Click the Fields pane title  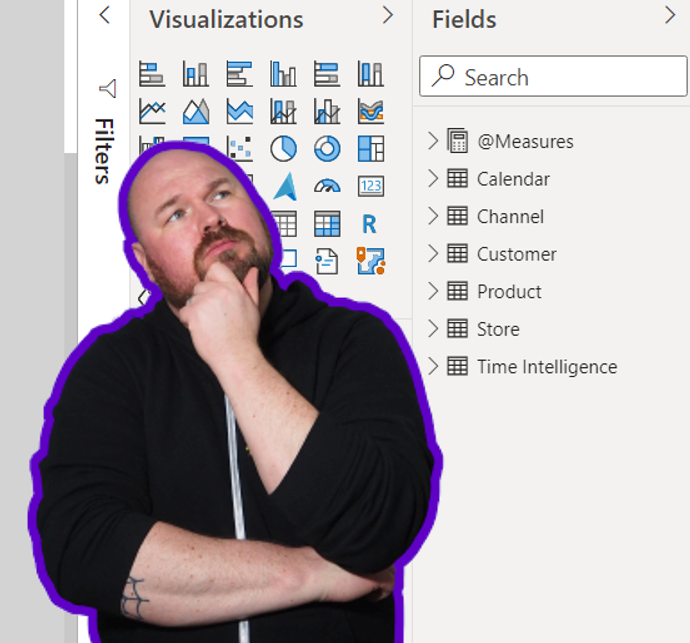[x=464, y=19]
